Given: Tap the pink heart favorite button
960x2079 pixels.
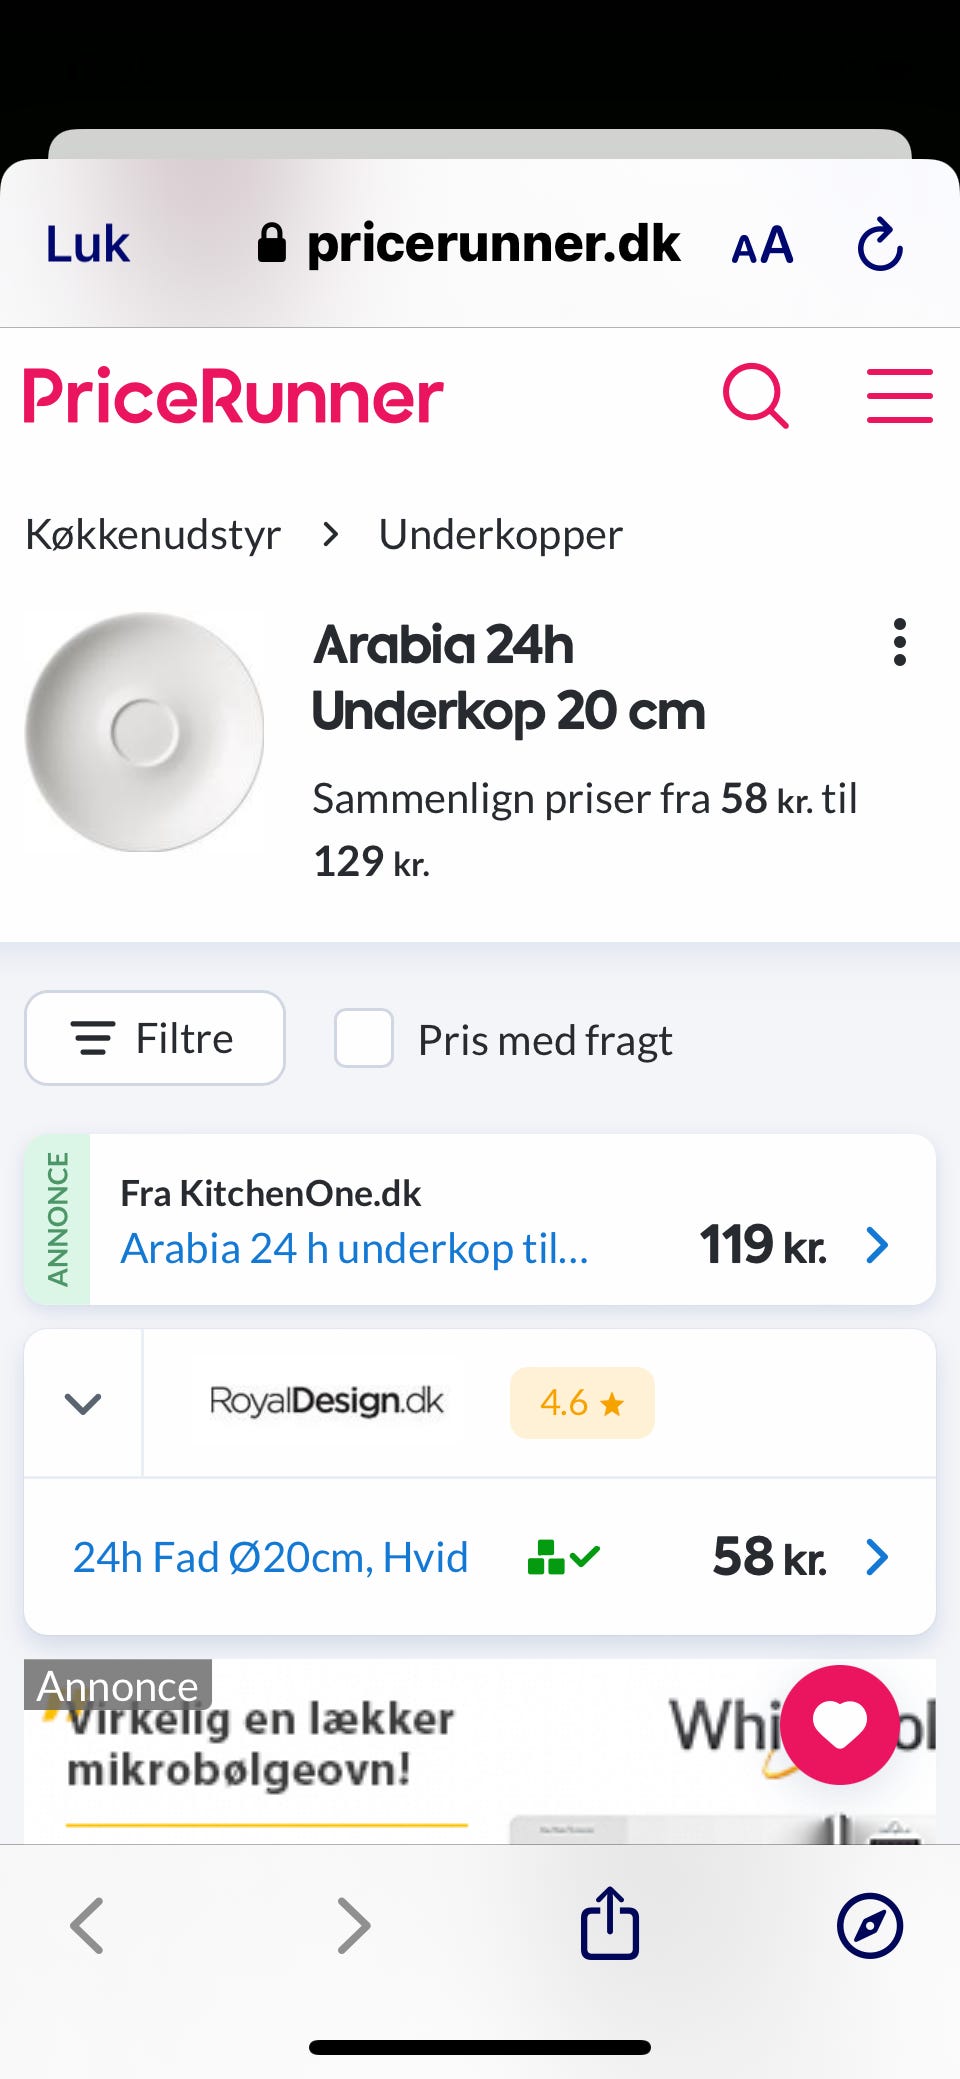Looking at the screenshot, I should (x=840, y=1724).
